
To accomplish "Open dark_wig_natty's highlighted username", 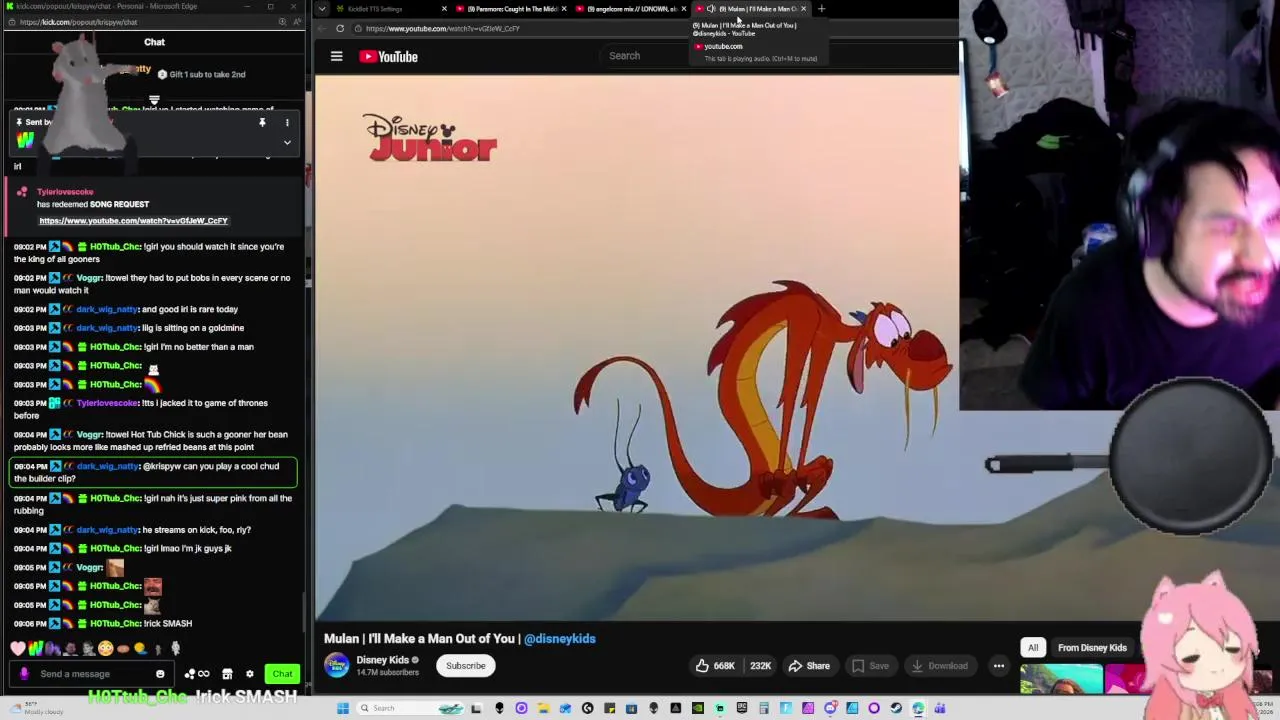I will 107,466.
